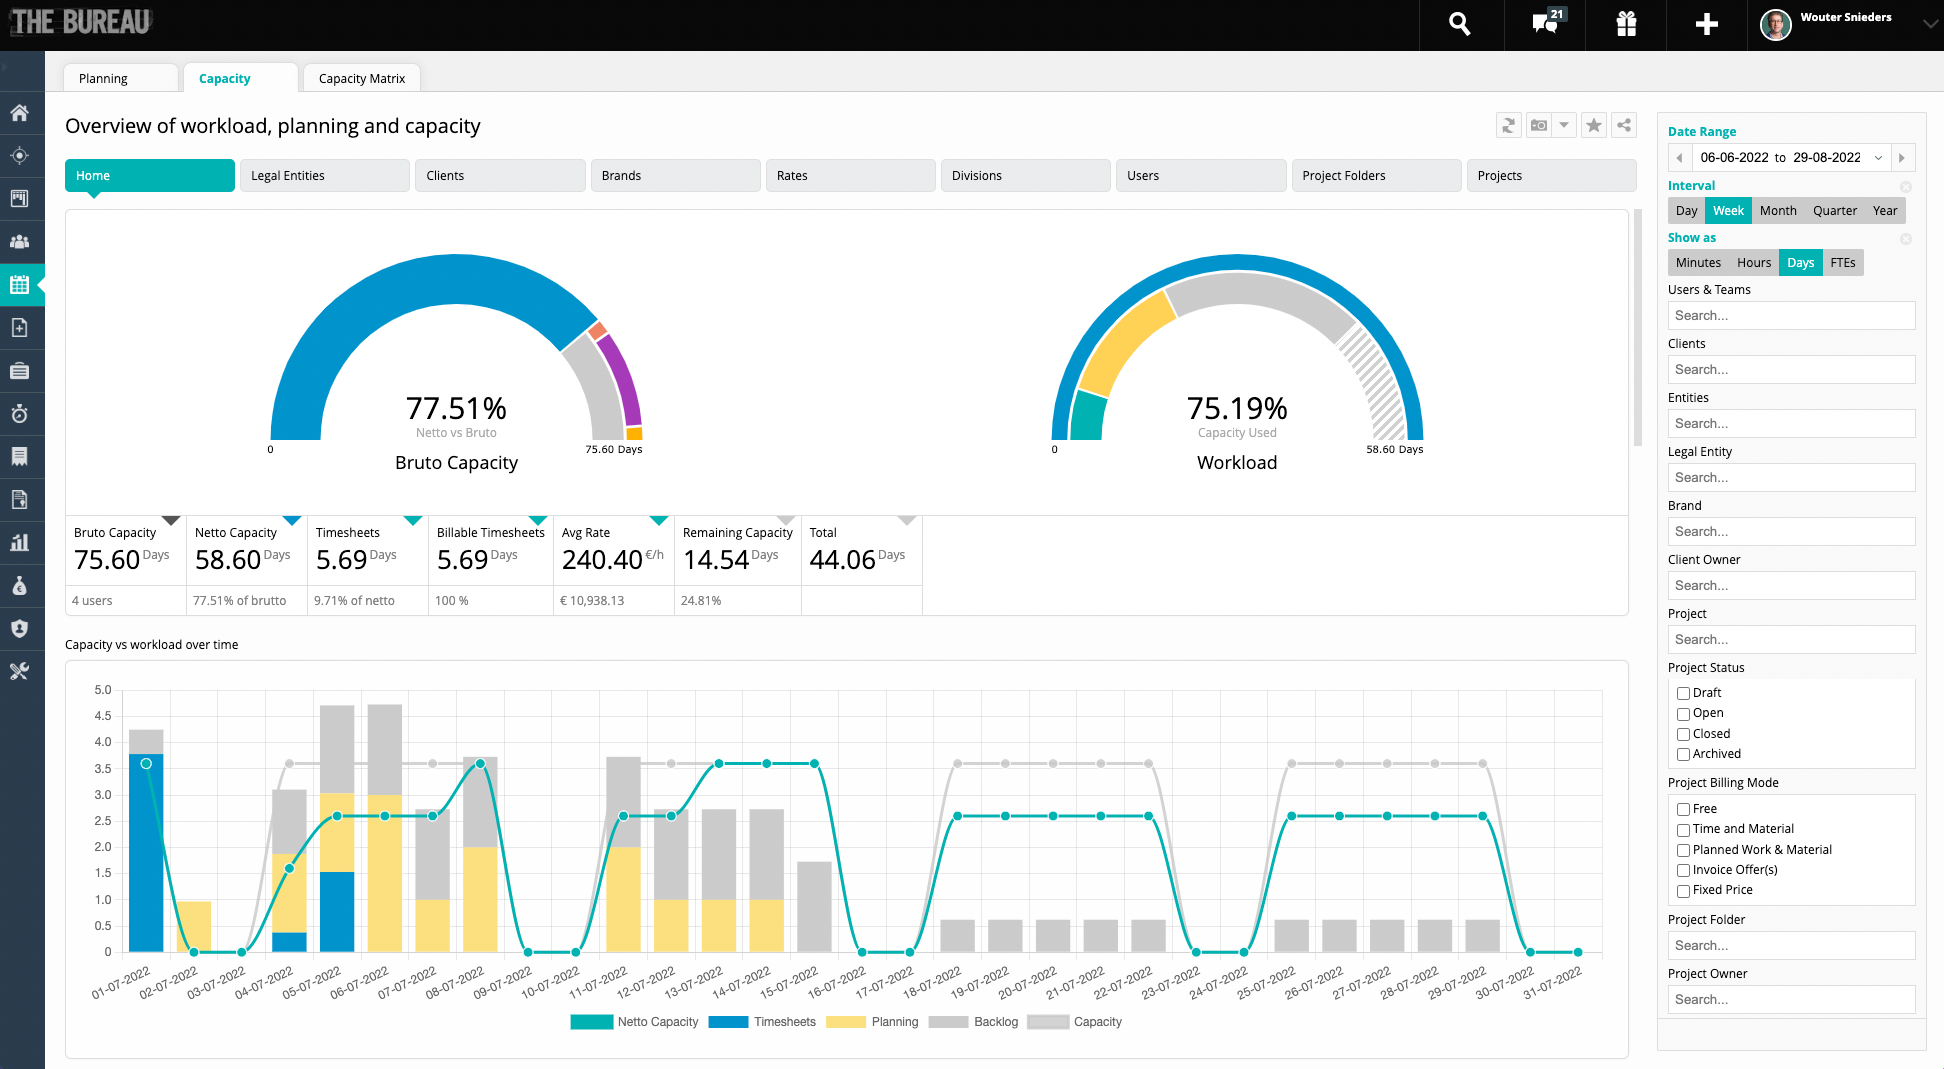Click the share icon above dashboard
Viewport: 1944px width, 1069px height.
[x=1624, y=125]
